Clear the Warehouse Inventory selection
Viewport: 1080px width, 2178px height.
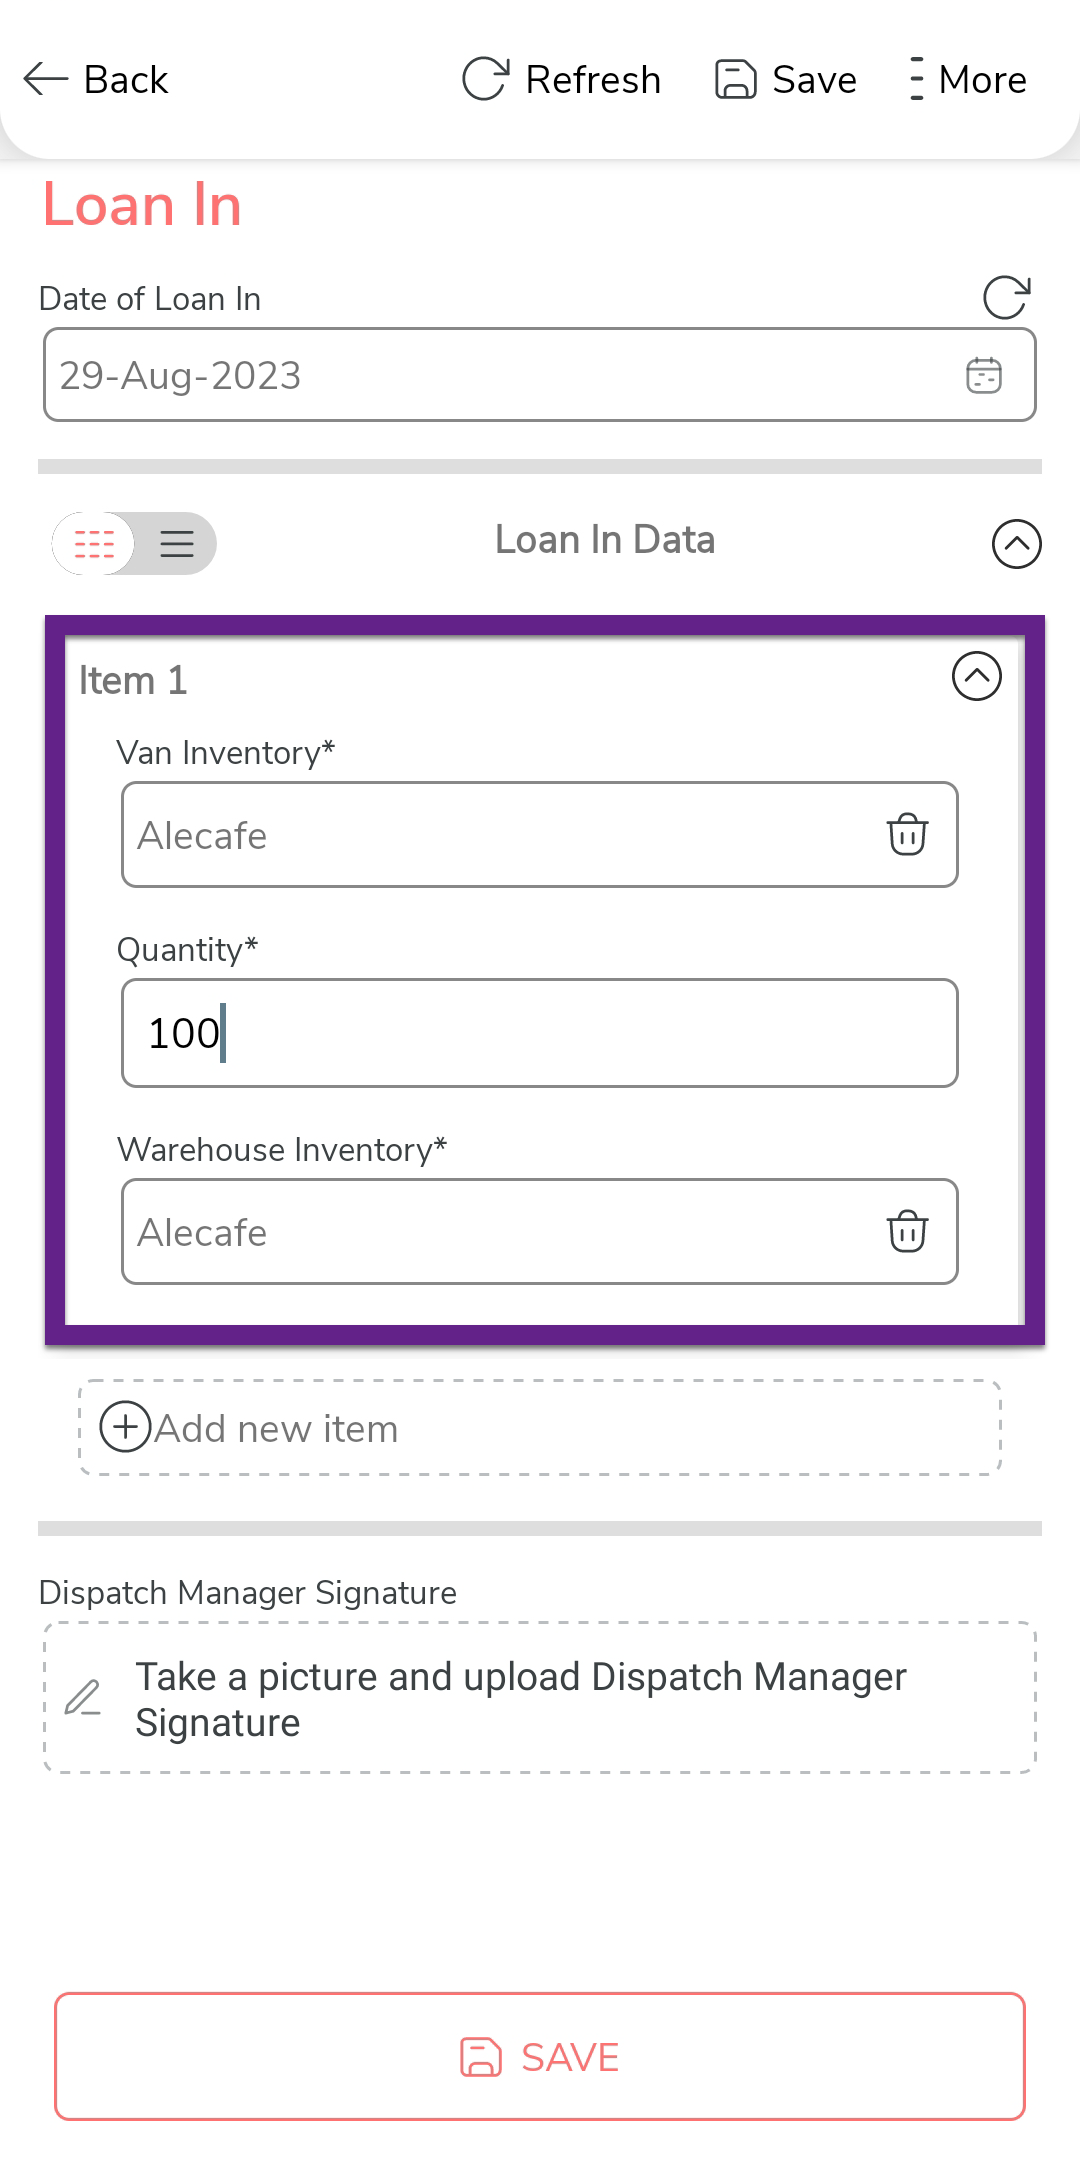907,1232
